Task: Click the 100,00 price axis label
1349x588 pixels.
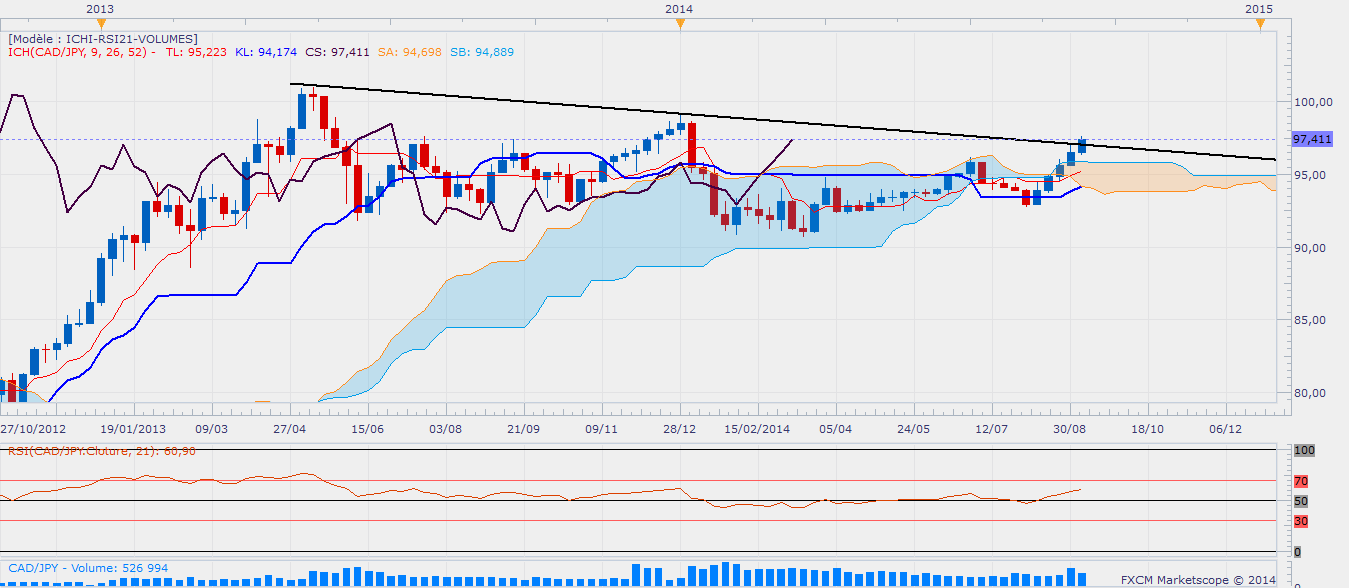Action: (x=1312, y=102)
